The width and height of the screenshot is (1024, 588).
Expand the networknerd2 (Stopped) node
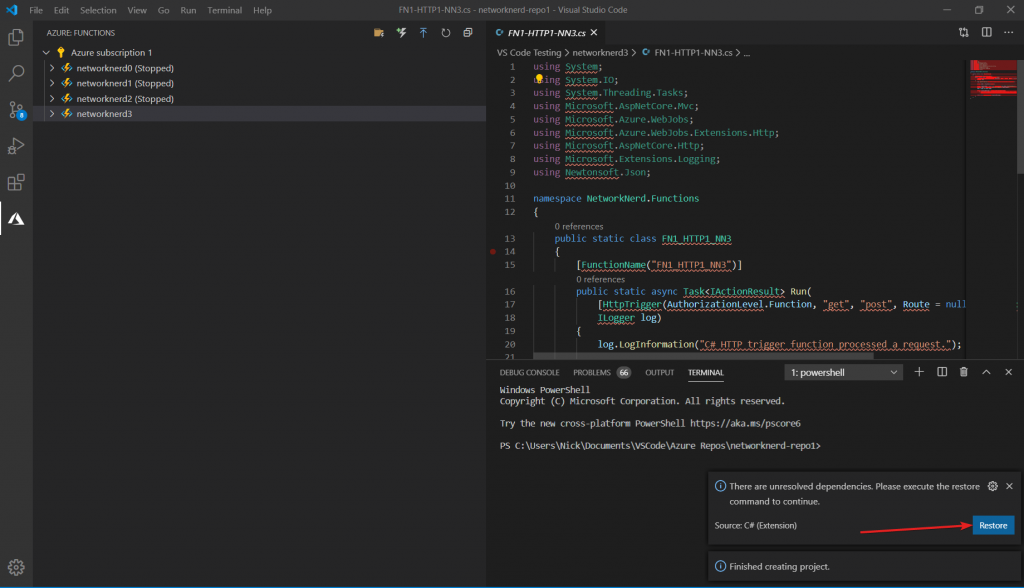(52, 99)
